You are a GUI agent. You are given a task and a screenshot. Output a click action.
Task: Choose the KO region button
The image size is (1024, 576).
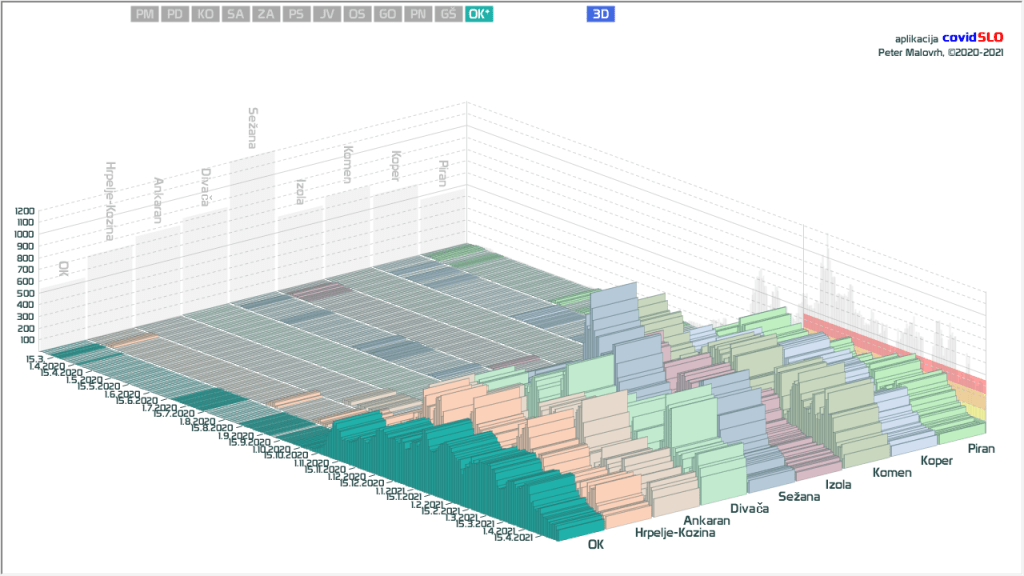[205, 14]
